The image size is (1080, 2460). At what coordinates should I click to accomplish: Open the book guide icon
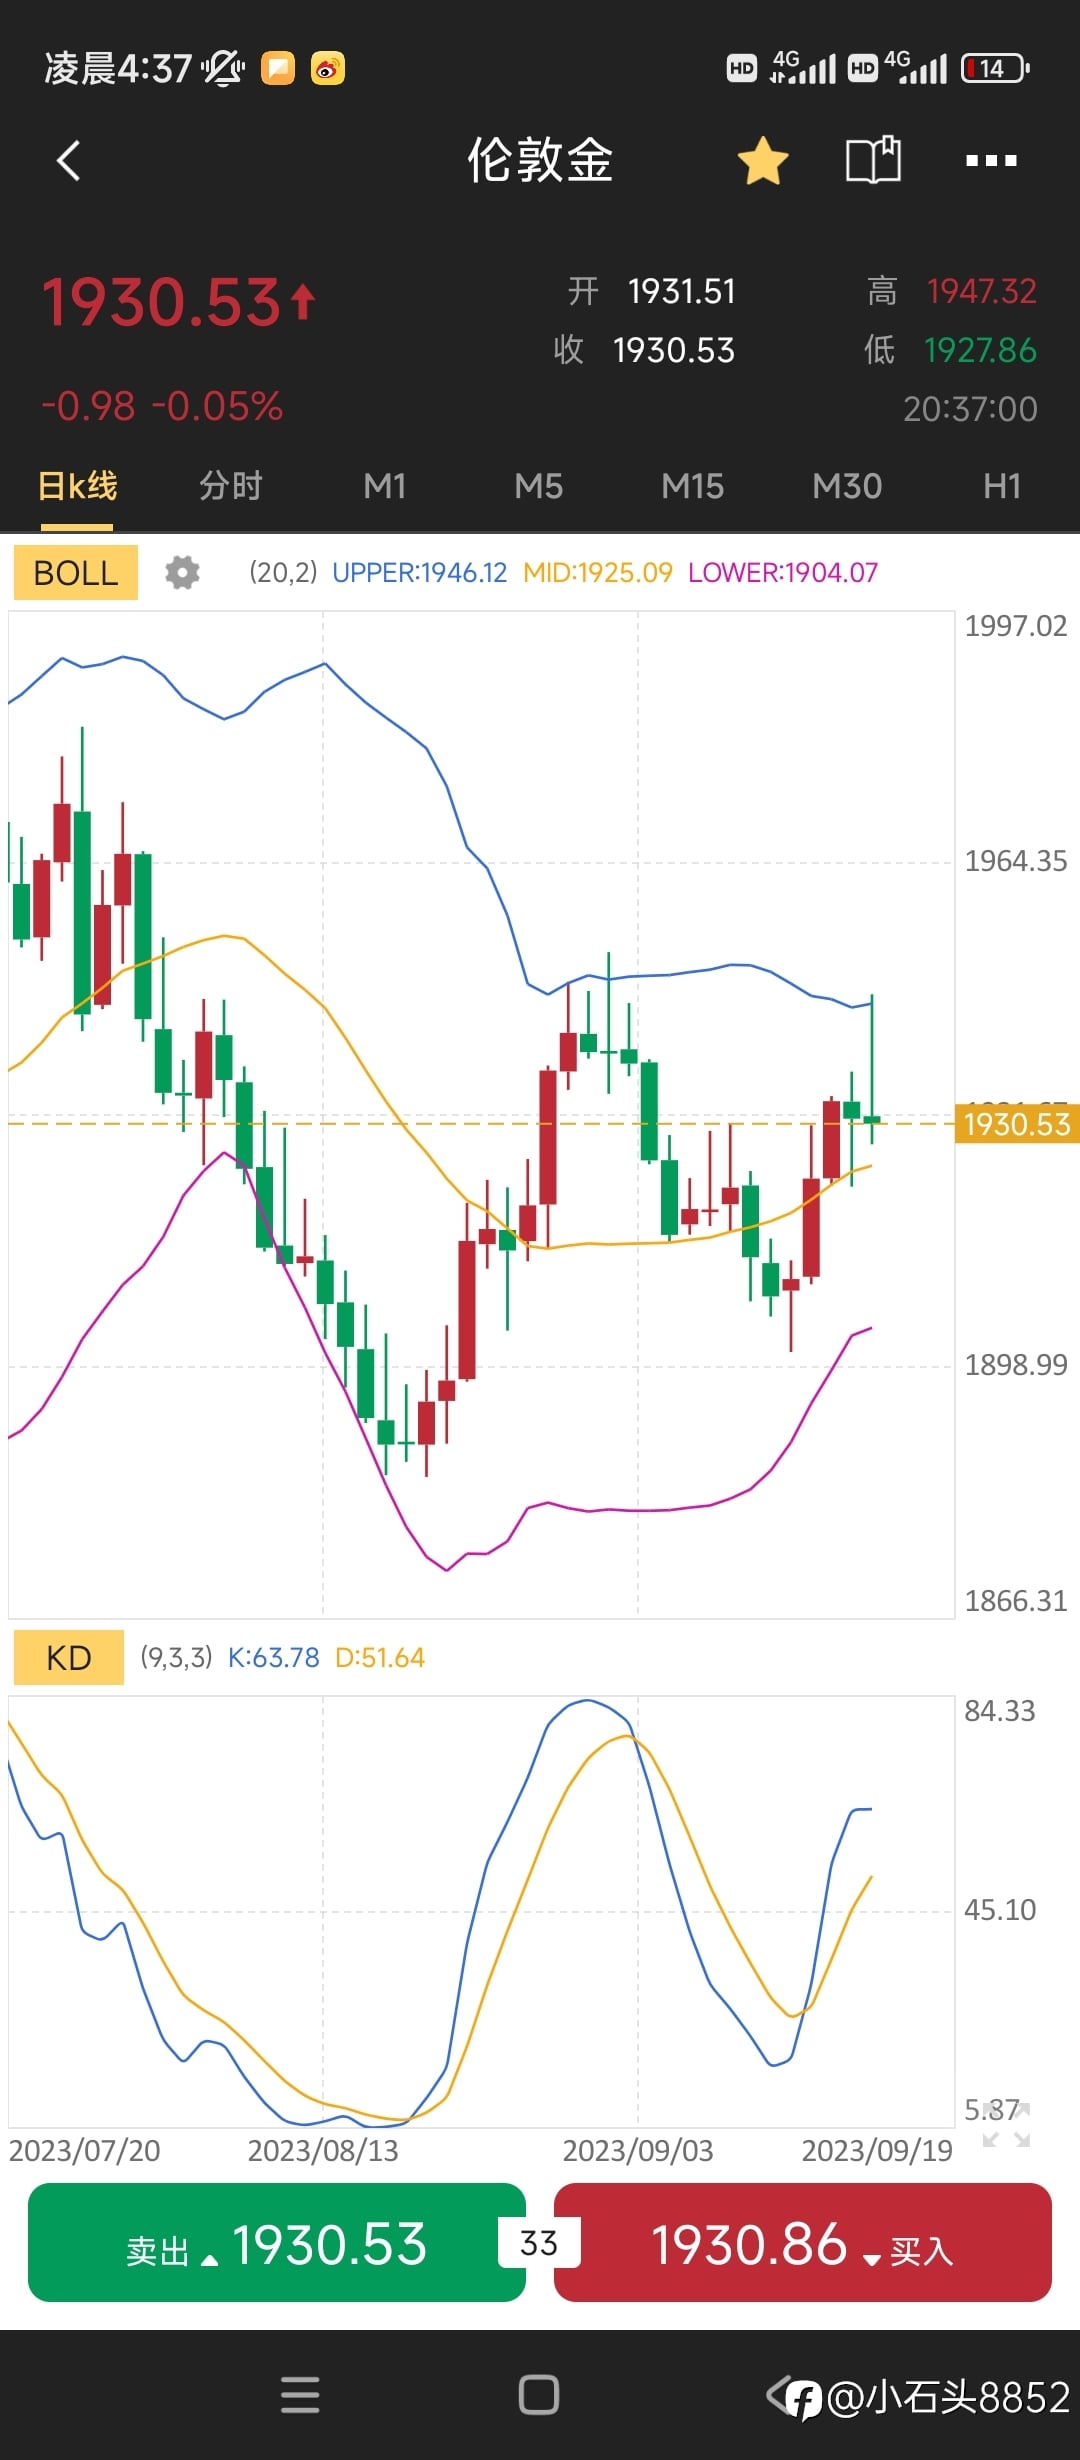(873, 160)
